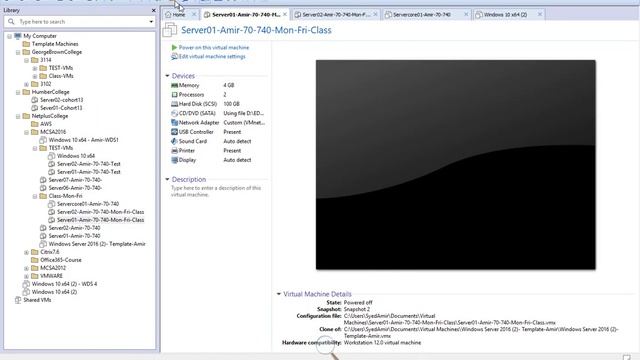Screen dimensions: 640x360
Task: Select the CD/DVD (SATA) icon
Action: click(174, 113)
